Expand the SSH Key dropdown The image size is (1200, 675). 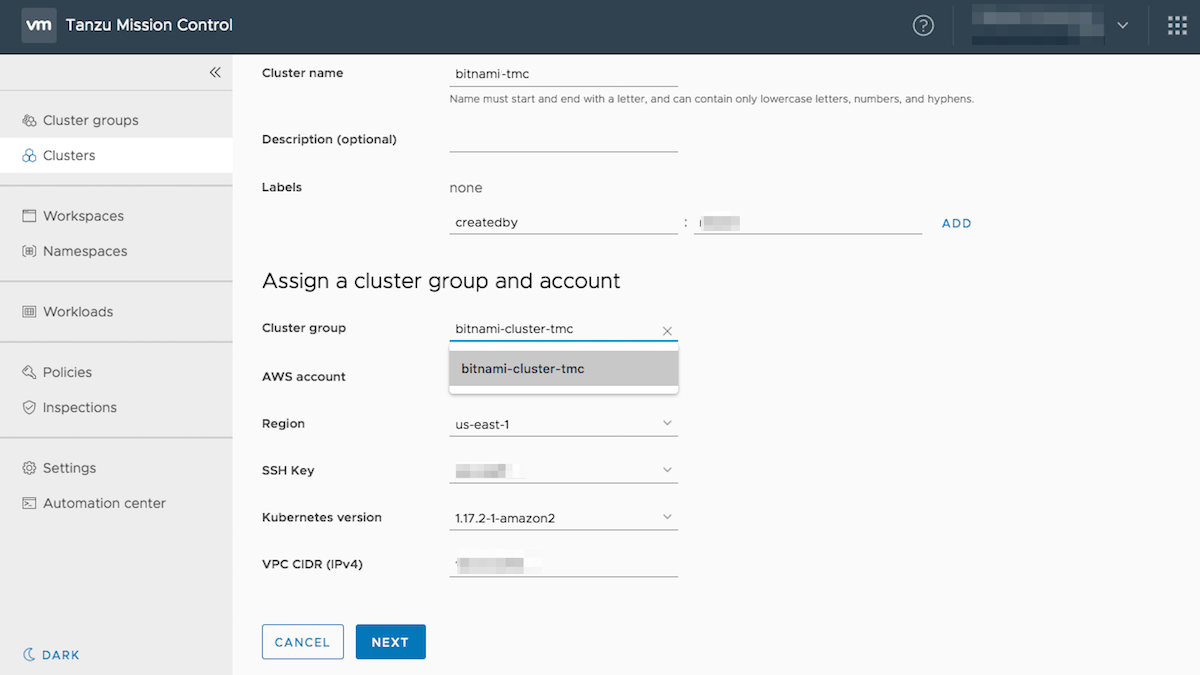pos(668,469)
